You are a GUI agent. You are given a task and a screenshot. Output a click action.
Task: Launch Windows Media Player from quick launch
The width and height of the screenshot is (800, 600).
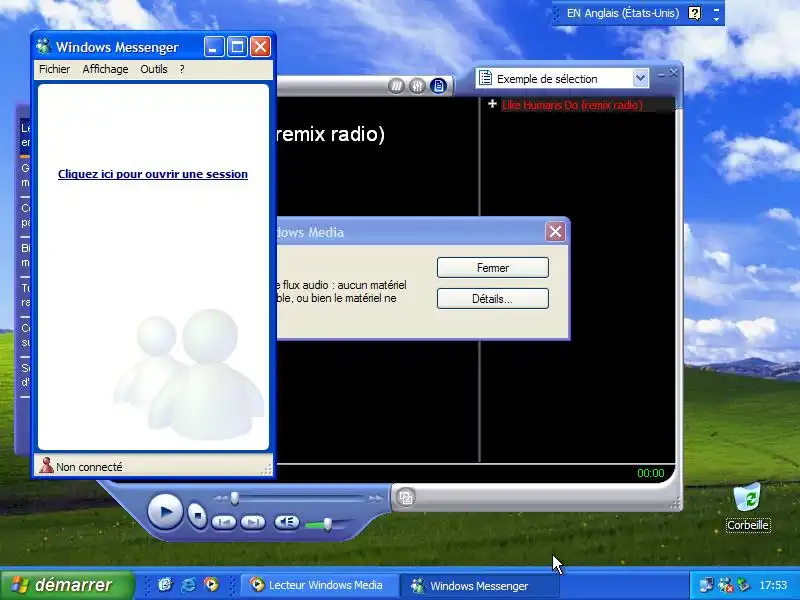[211, 584]
